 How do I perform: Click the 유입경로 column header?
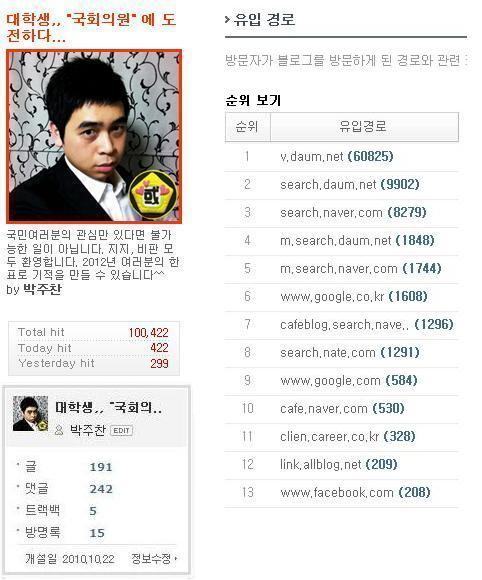[364, 127]
